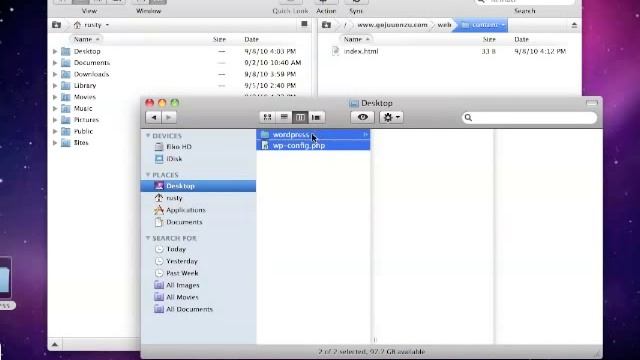The height and width of the screenshot is (360, 640).
Task: Expand Movies folder in FTP window
Action: click(55, 97)
